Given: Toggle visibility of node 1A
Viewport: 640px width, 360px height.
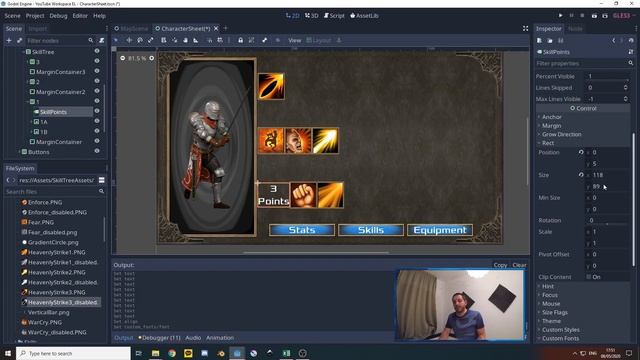Looking at the screenshot, I should [97, 121].
